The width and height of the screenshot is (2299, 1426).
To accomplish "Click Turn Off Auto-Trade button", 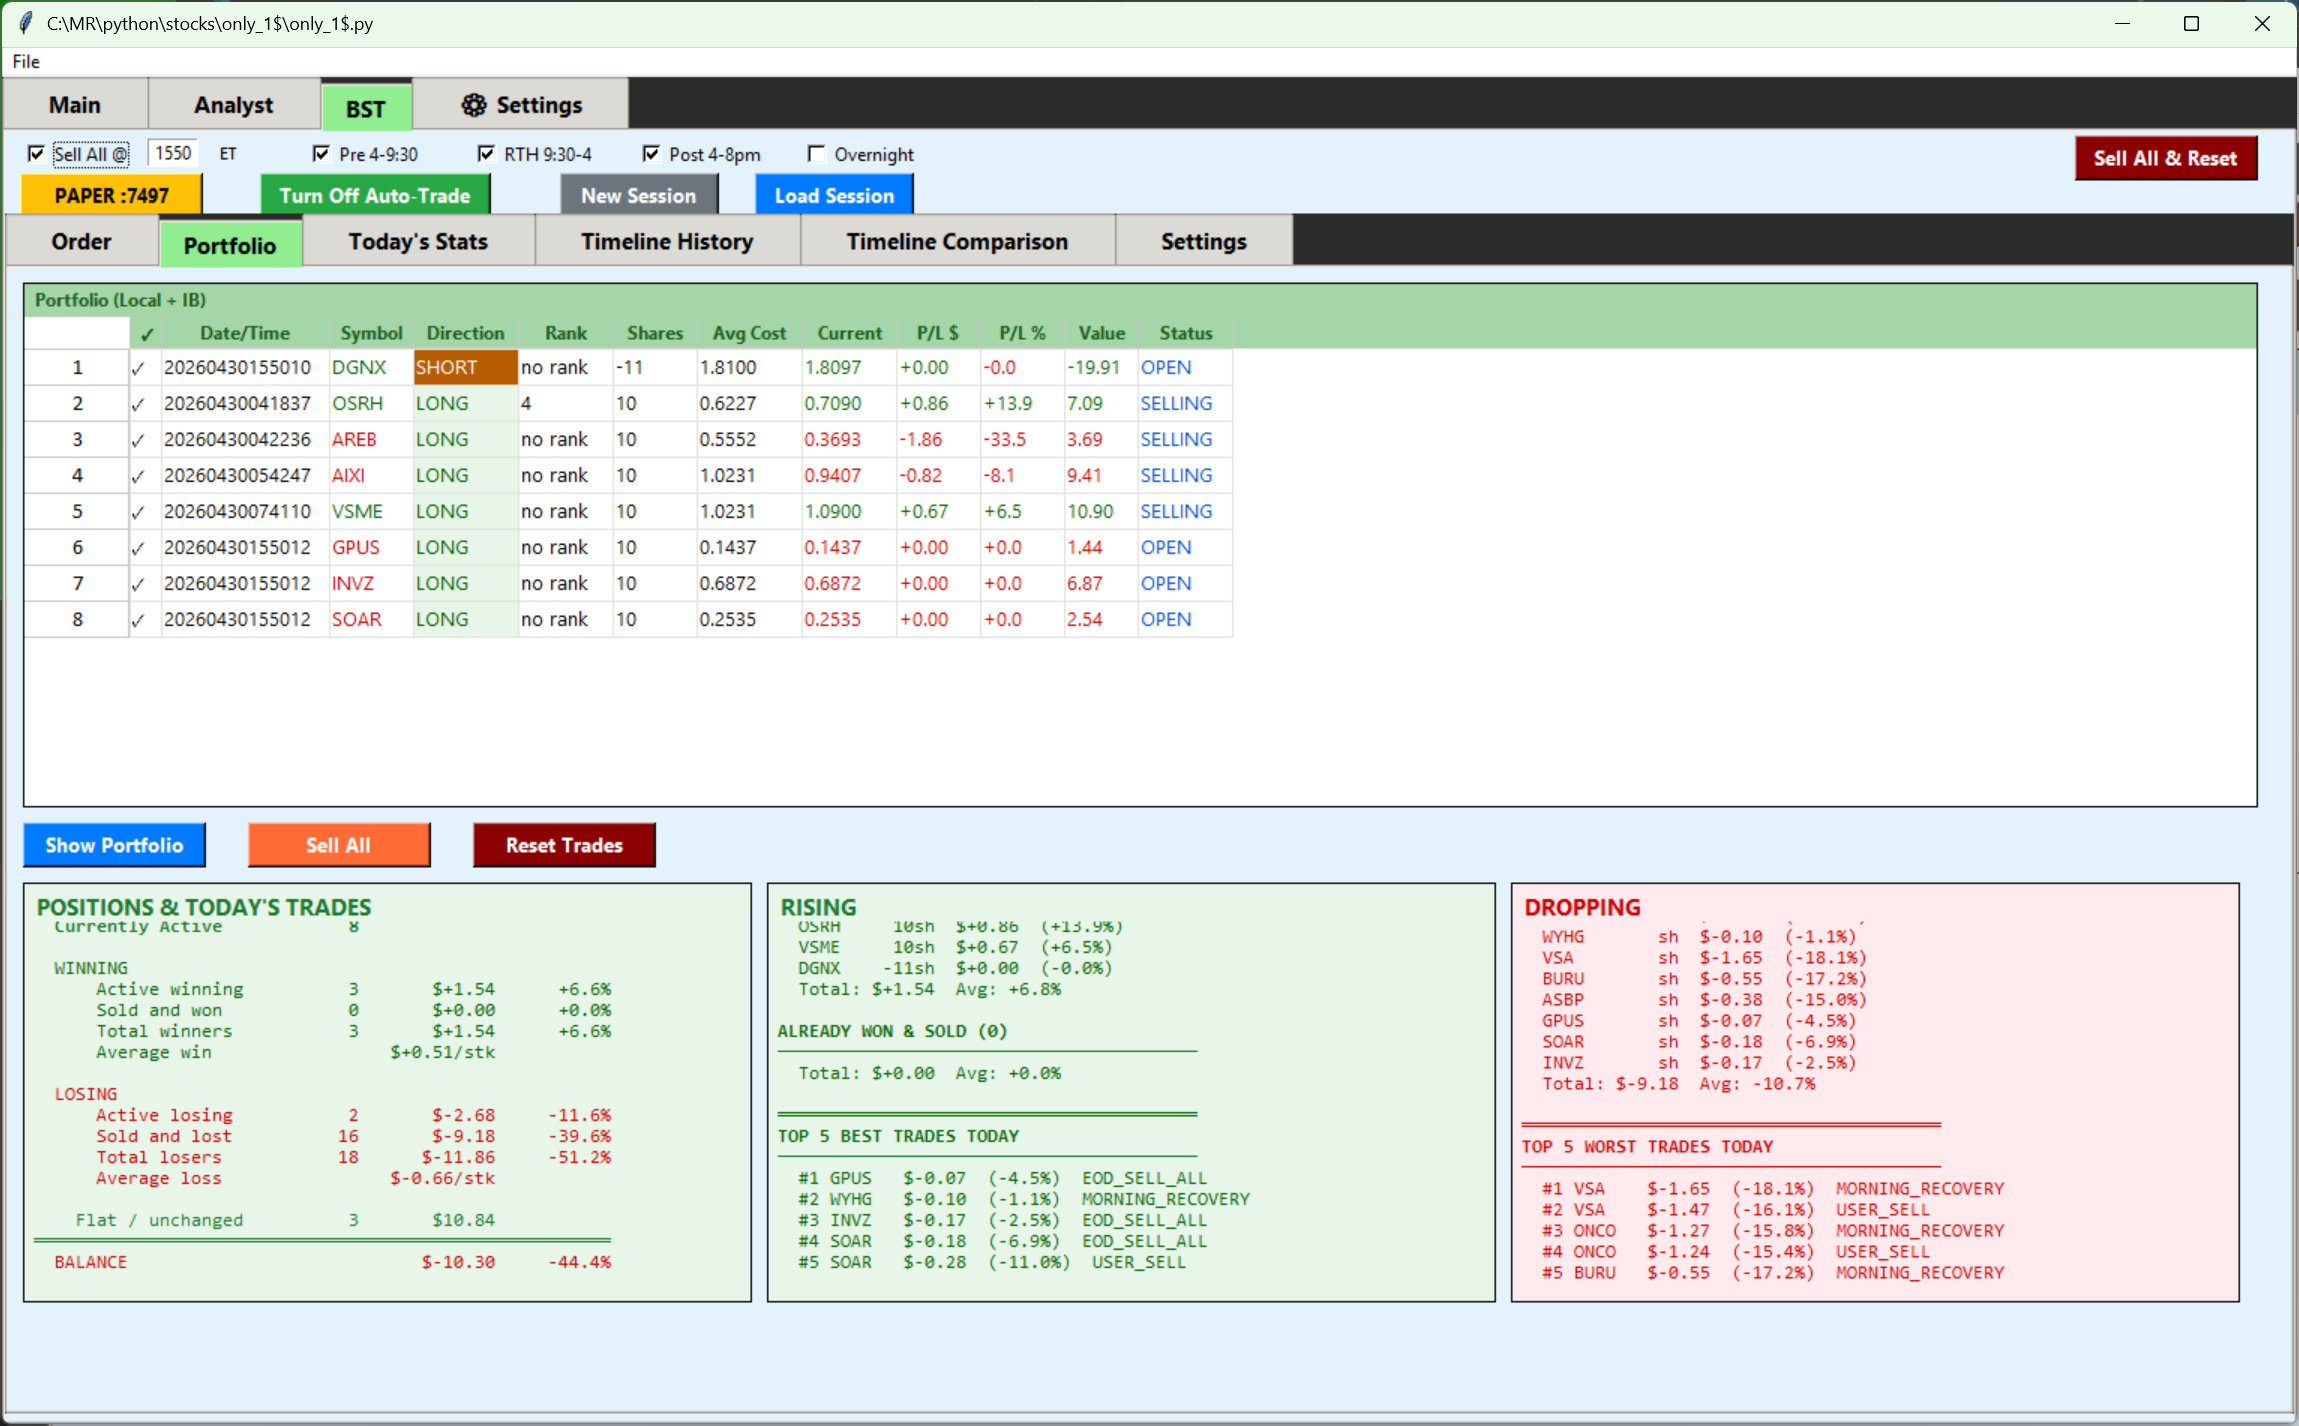I will point(375,195).
